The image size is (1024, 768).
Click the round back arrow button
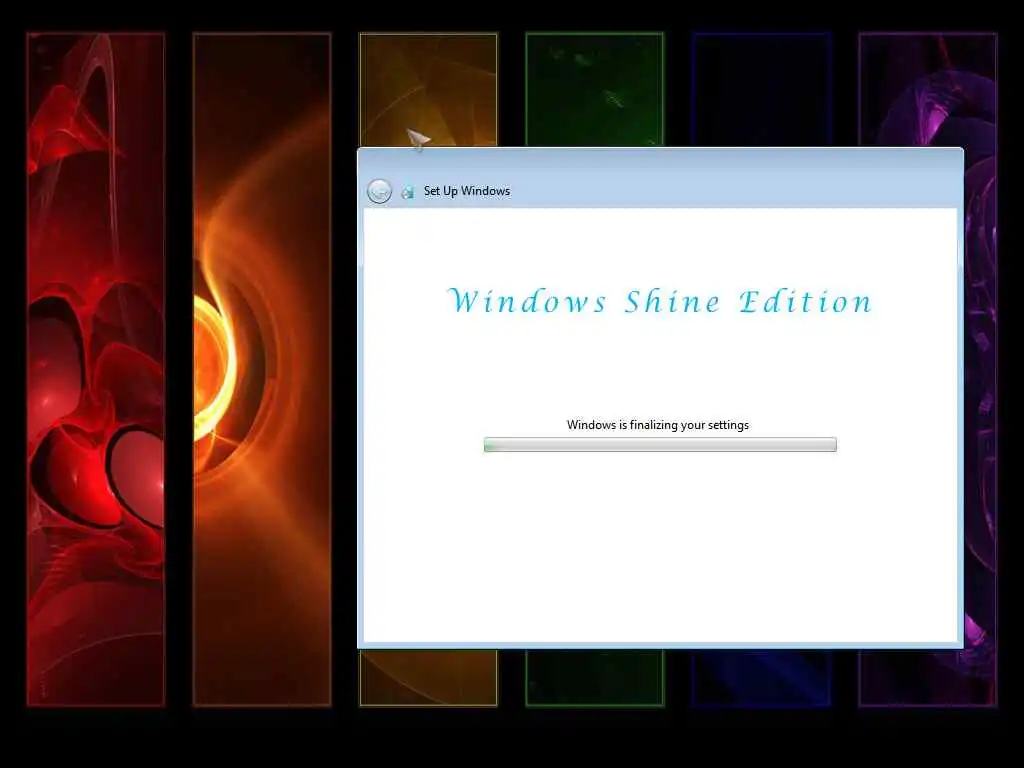tap(379, 191)
